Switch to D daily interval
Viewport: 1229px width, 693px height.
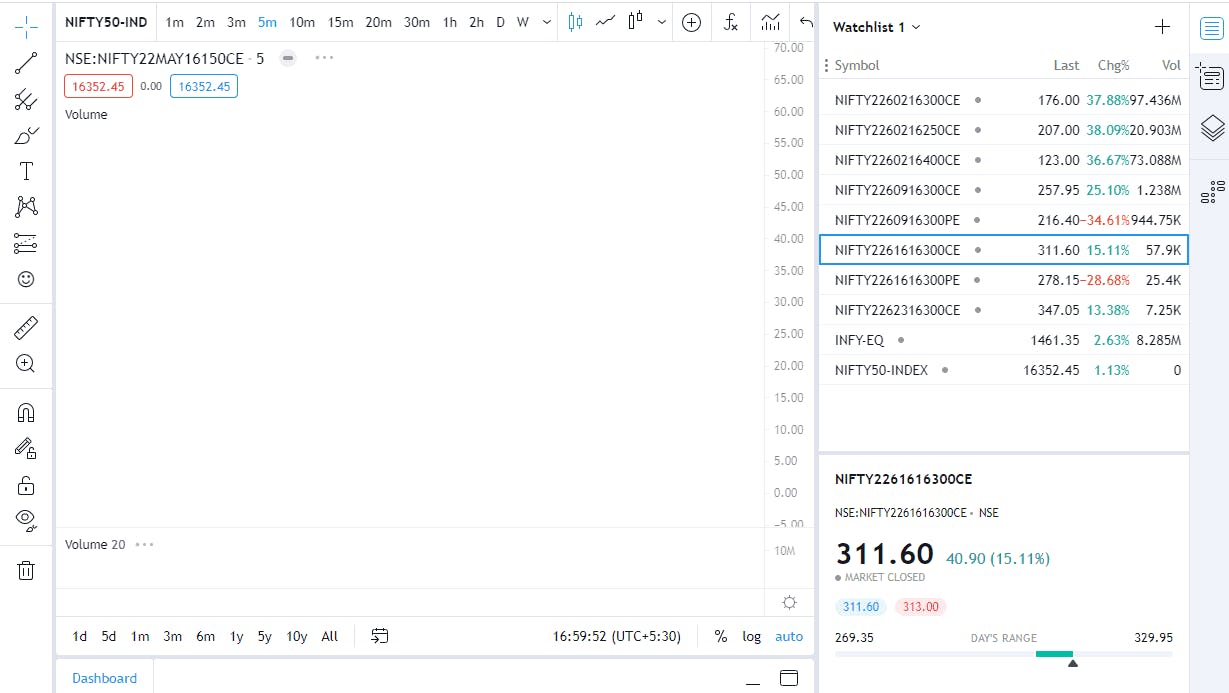(x=500, y=22)
